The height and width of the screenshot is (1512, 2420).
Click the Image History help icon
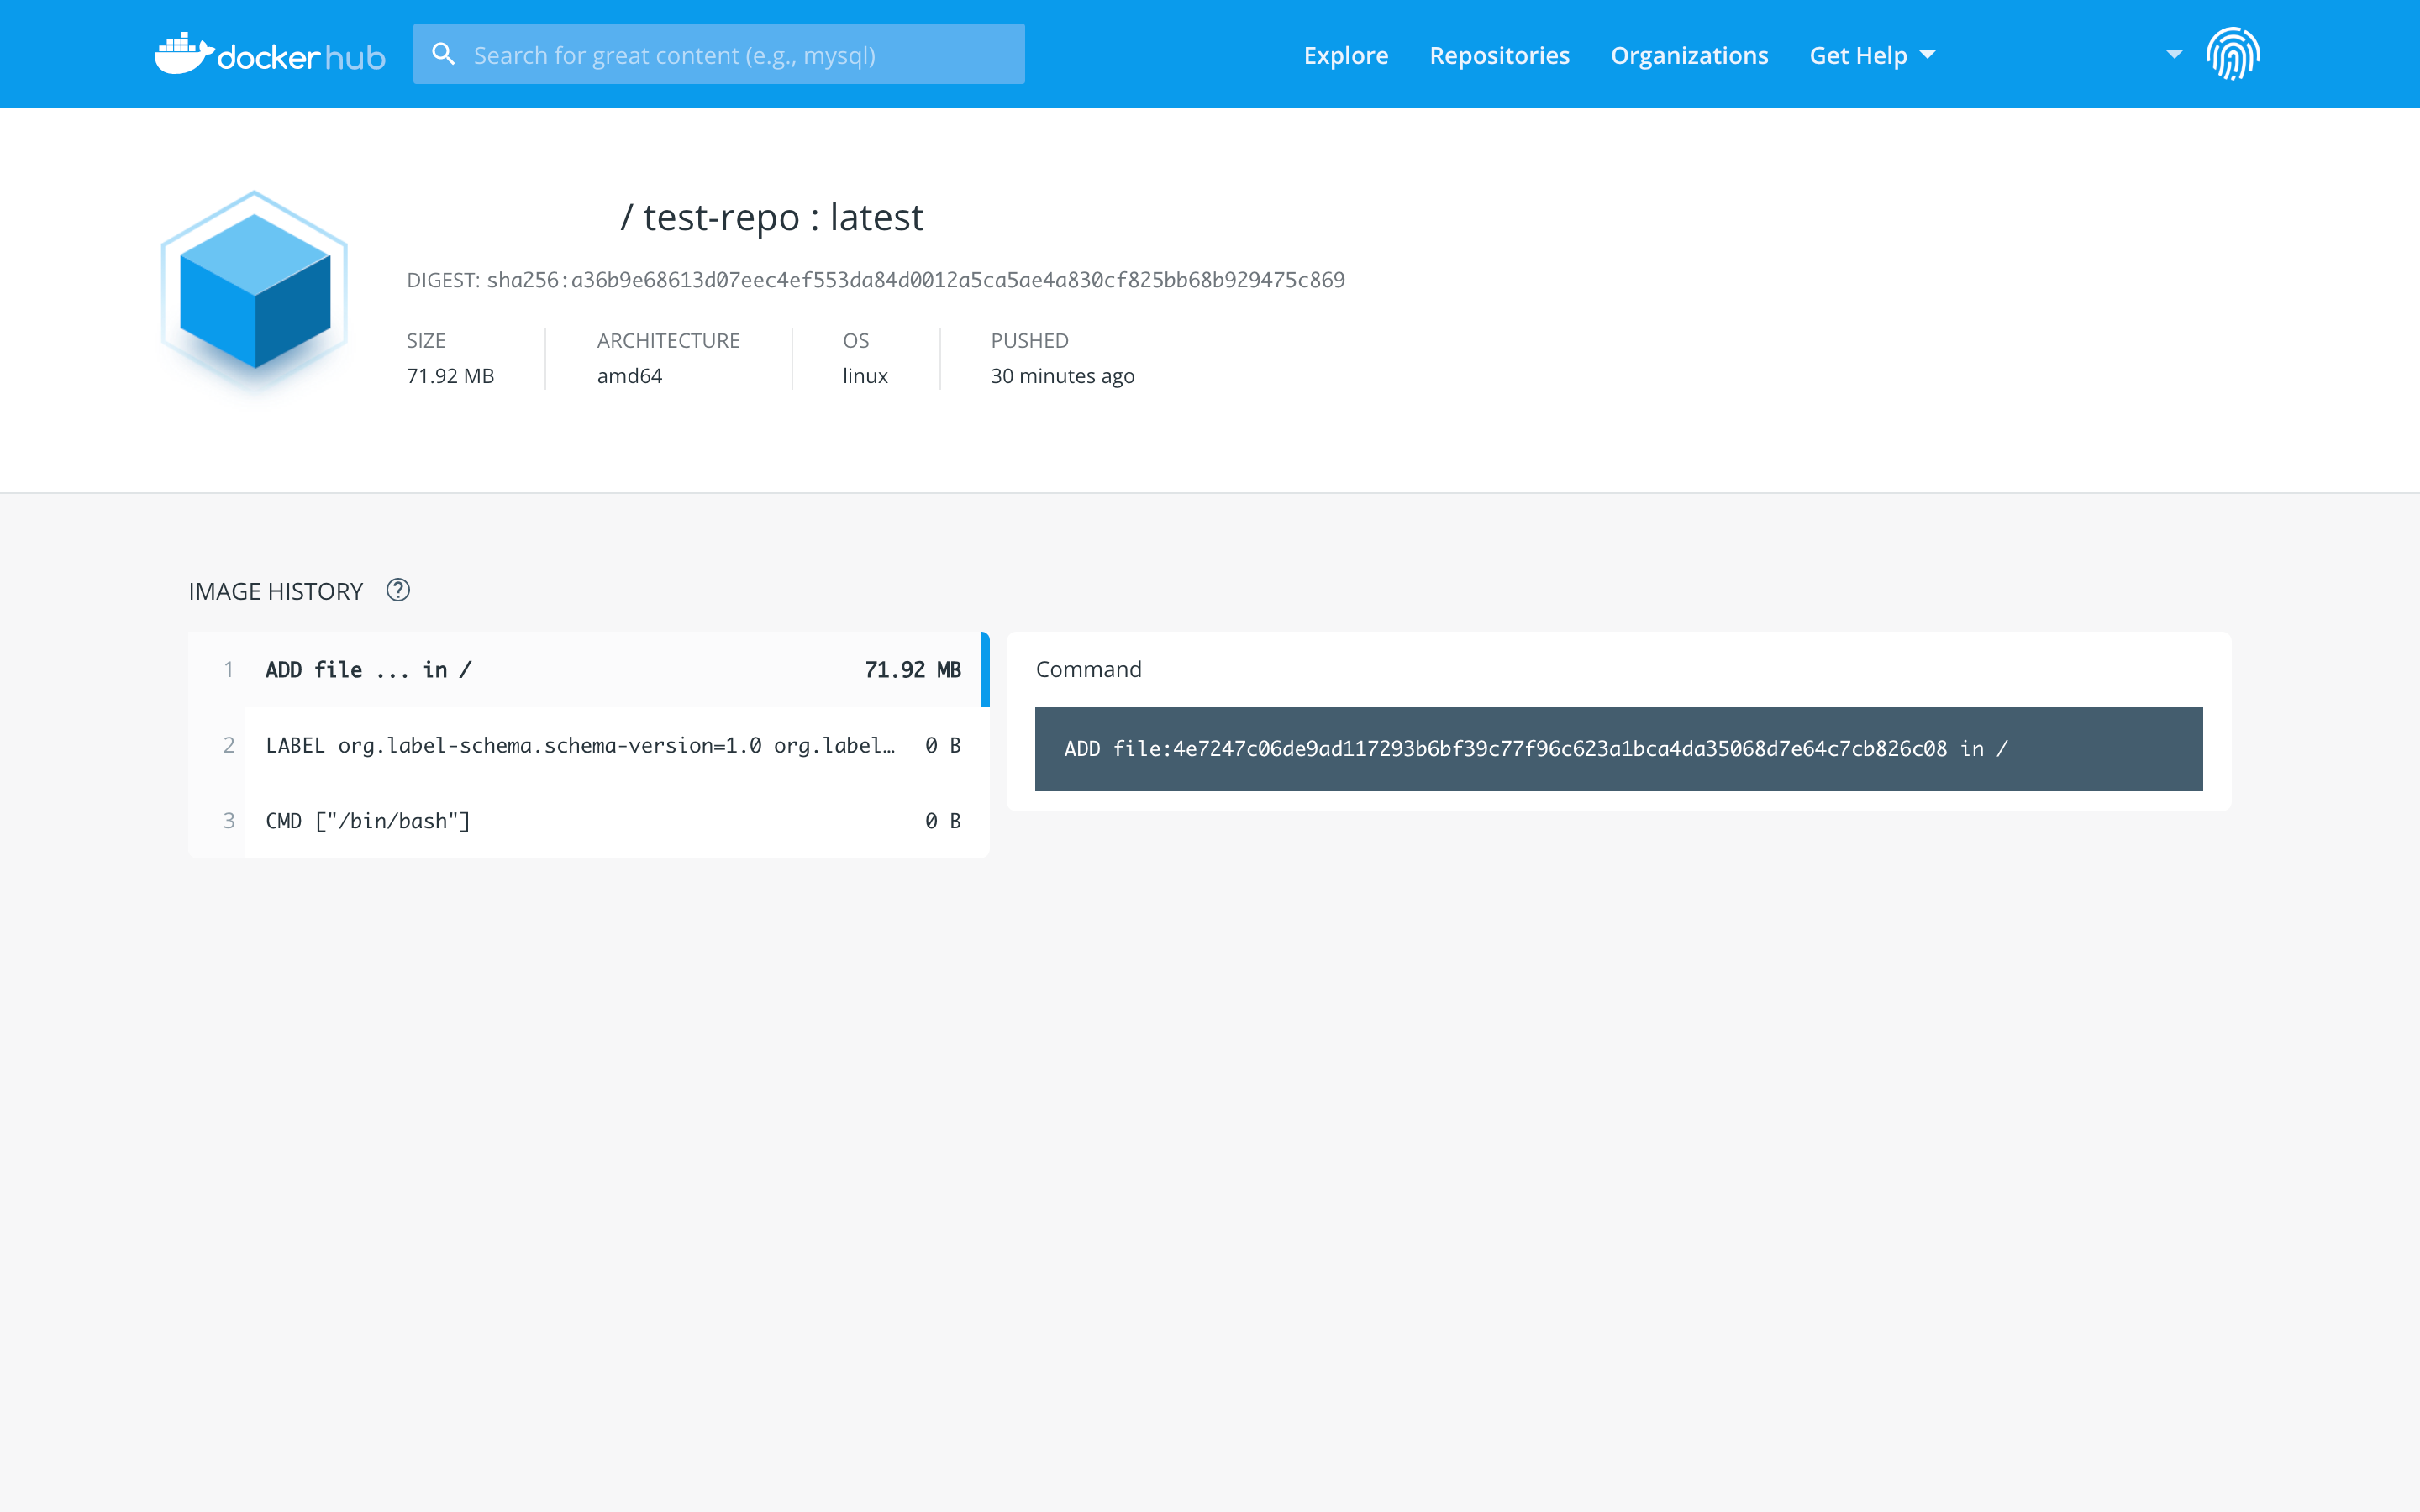pyautogui.click(x=398, y=590)
